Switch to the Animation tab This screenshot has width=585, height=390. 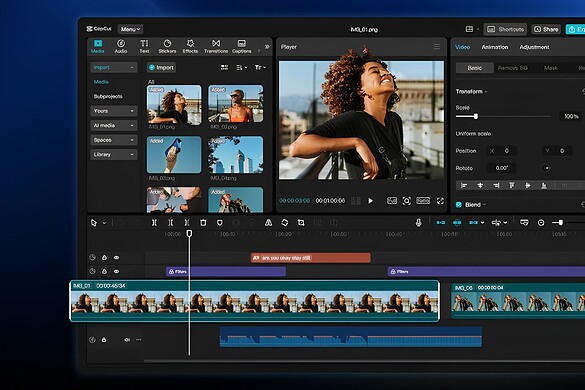495,47
